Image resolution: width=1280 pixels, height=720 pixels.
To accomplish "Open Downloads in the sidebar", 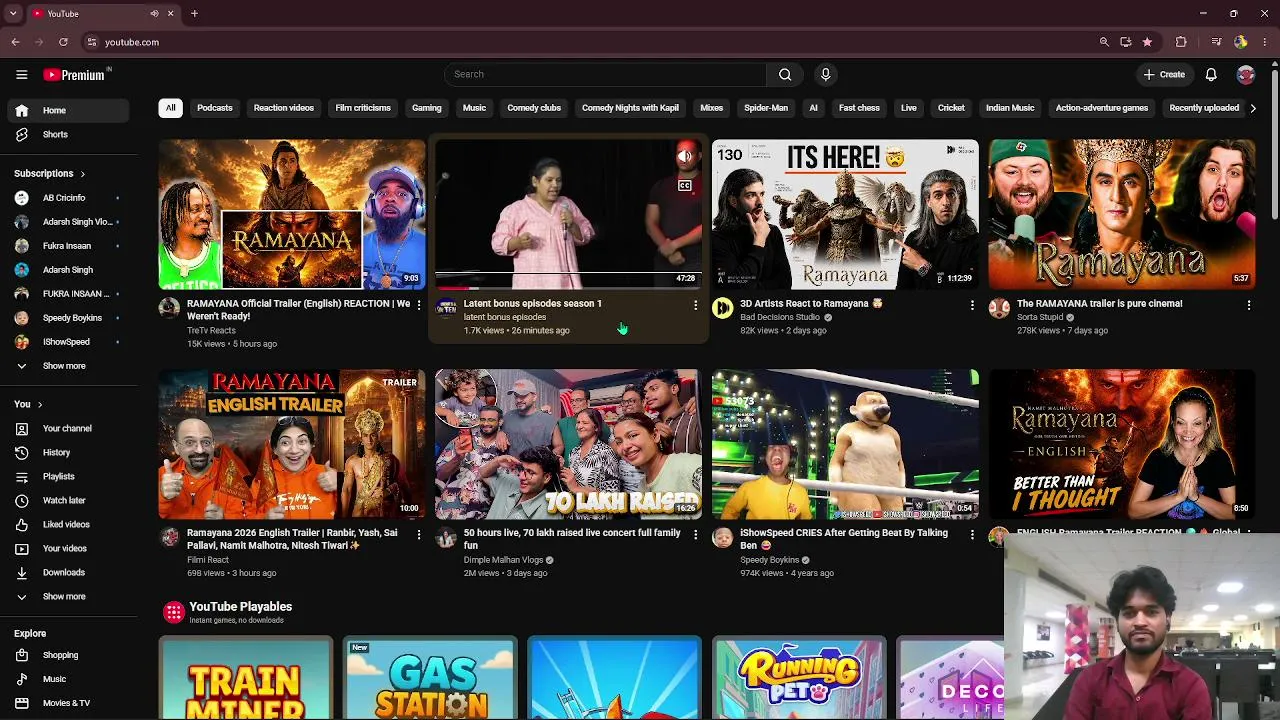I will (x=68, y=572).
